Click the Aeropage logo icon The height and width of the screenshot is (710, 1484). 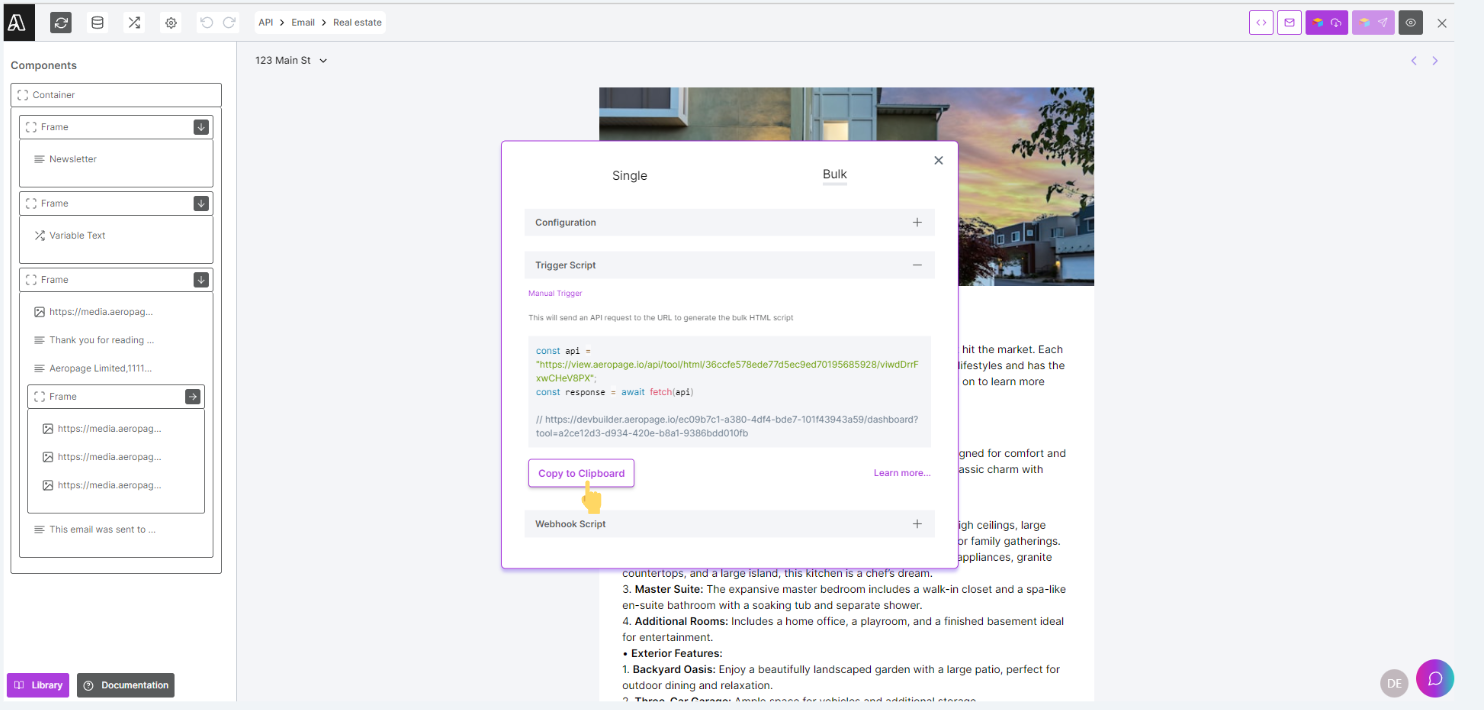click(x=19, y=21)
